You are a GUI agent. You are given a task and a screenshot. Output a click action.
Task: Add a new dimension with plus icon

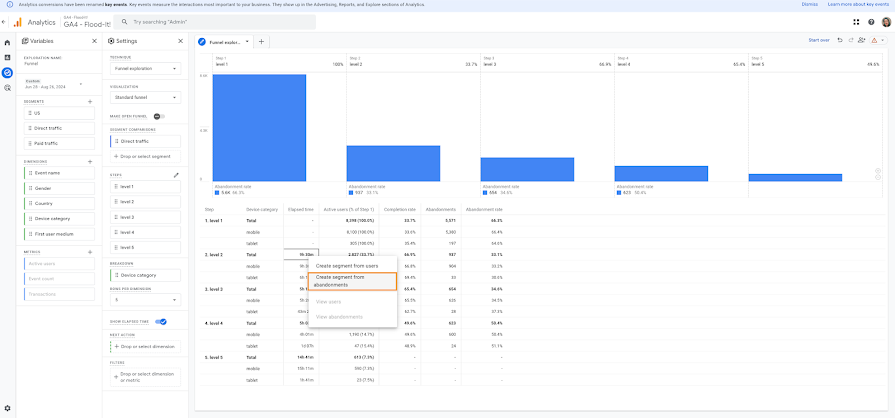90,162
